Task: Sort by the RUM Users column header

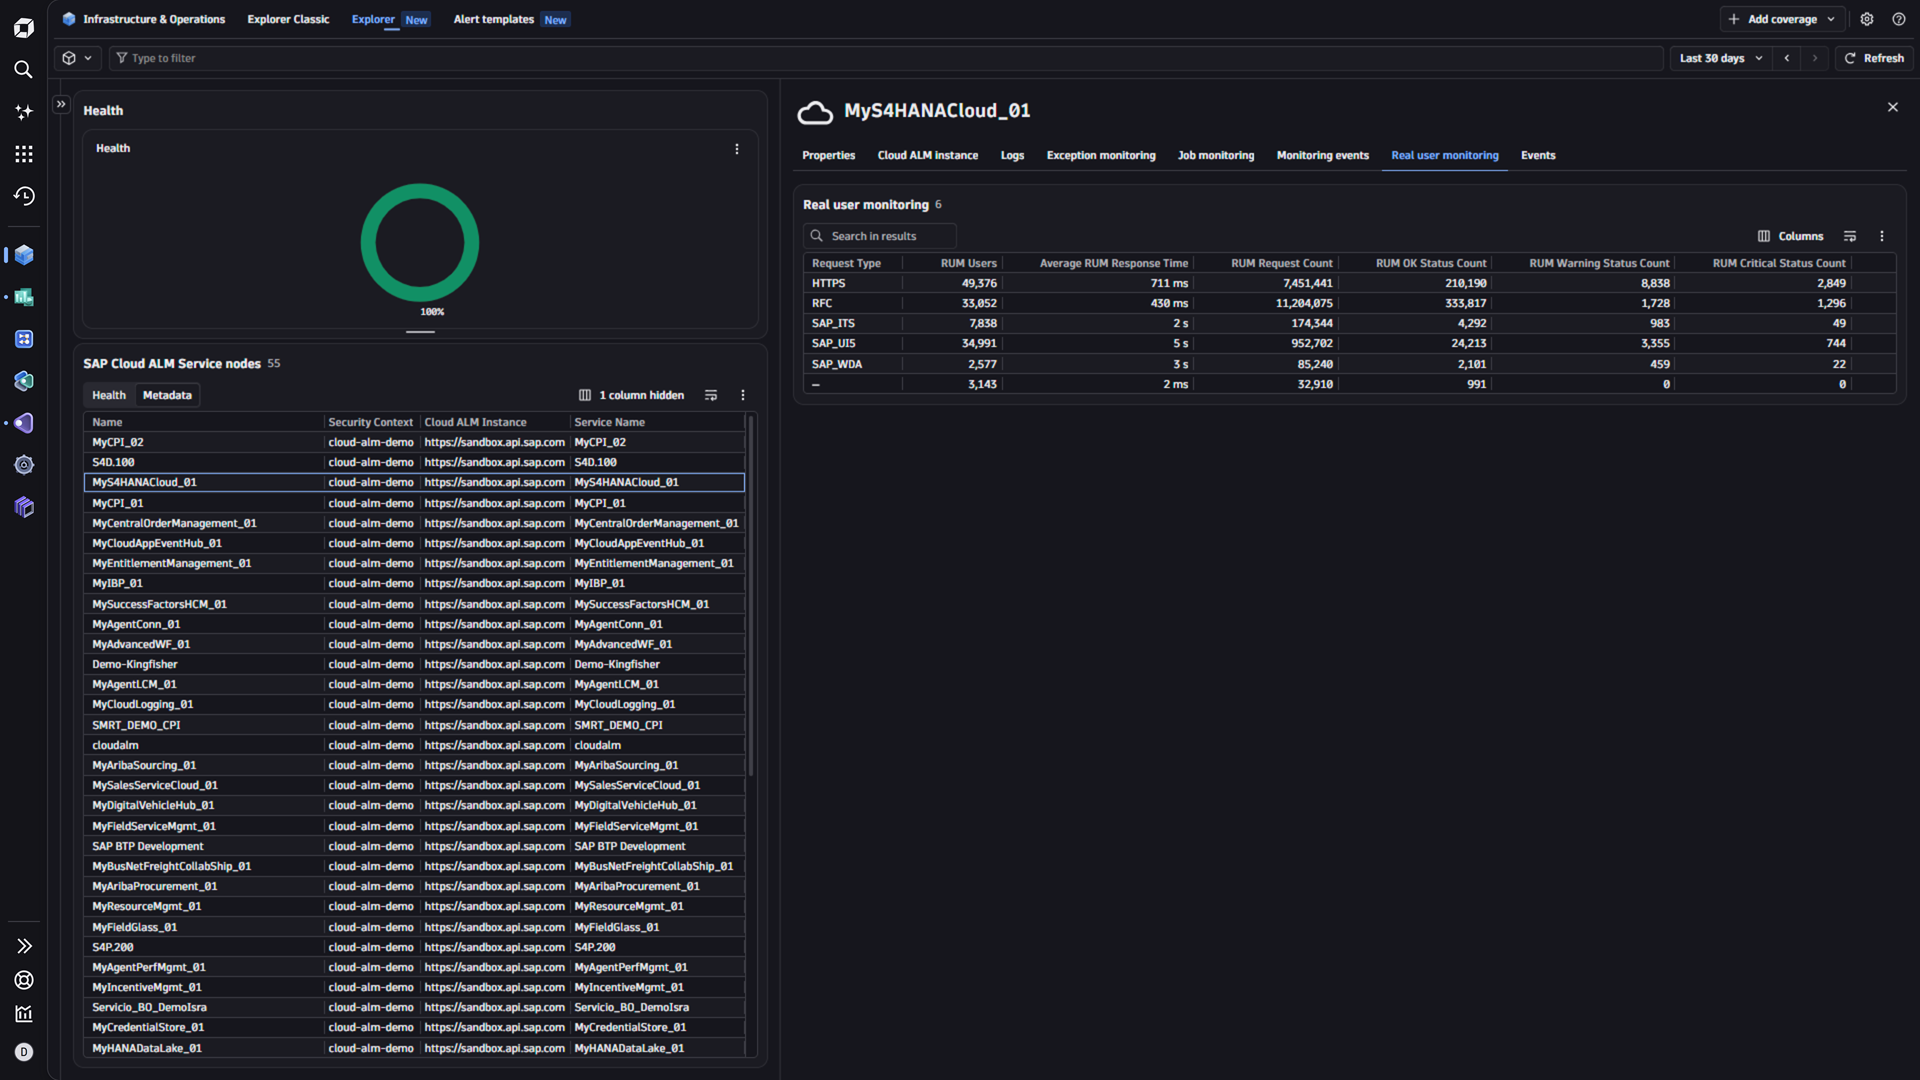Action: pos(968,264)
